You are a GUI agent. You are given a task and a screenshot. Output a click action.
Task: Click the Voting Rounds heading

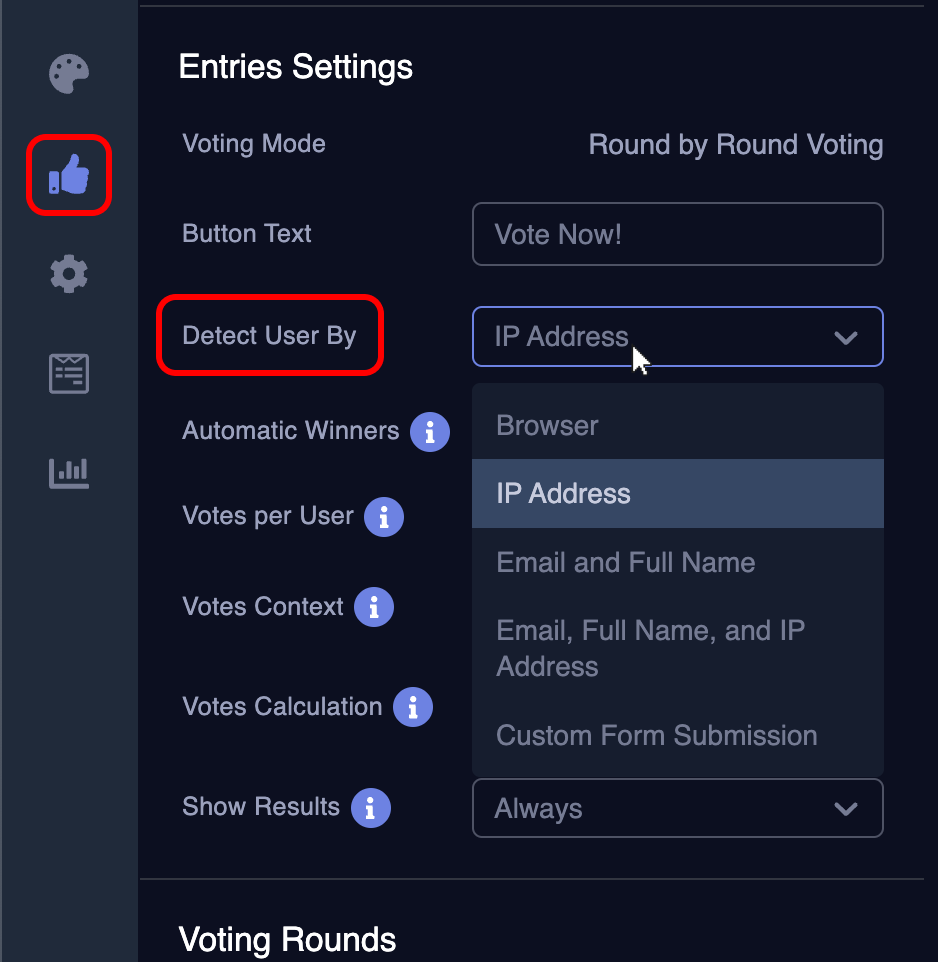tap(288, 940)
